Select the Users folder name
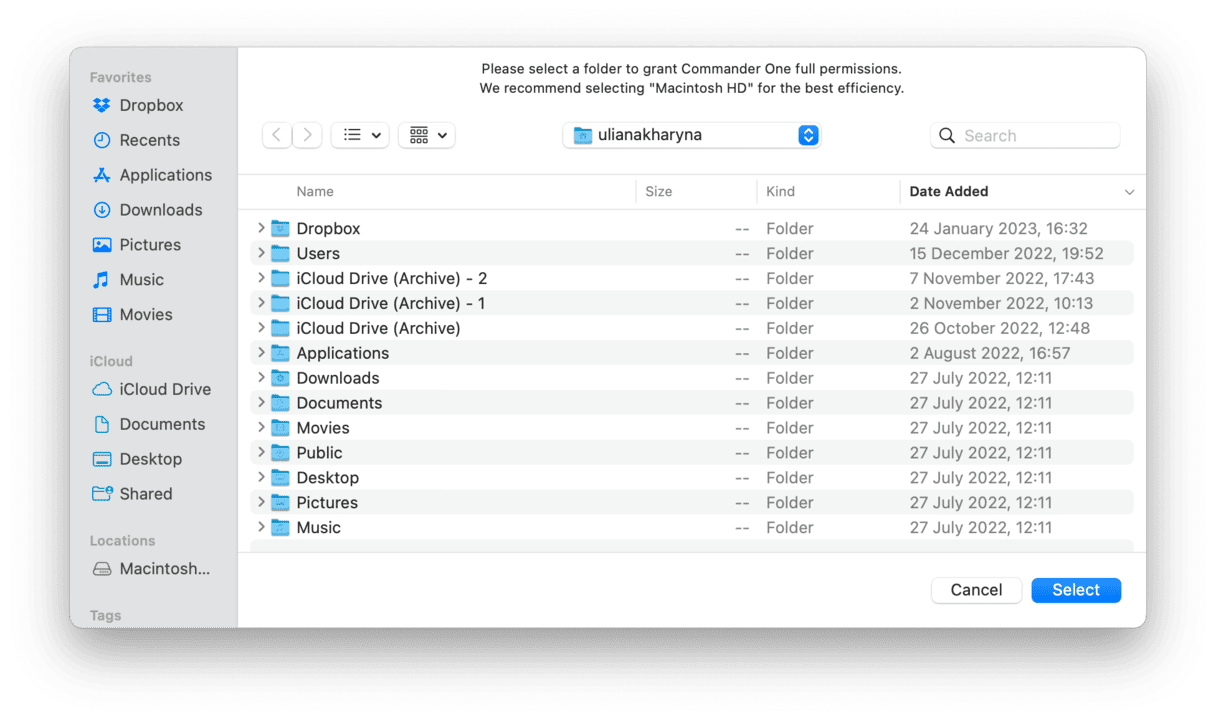This screenshot has height=720, width=1216. (x=318, y=253)
